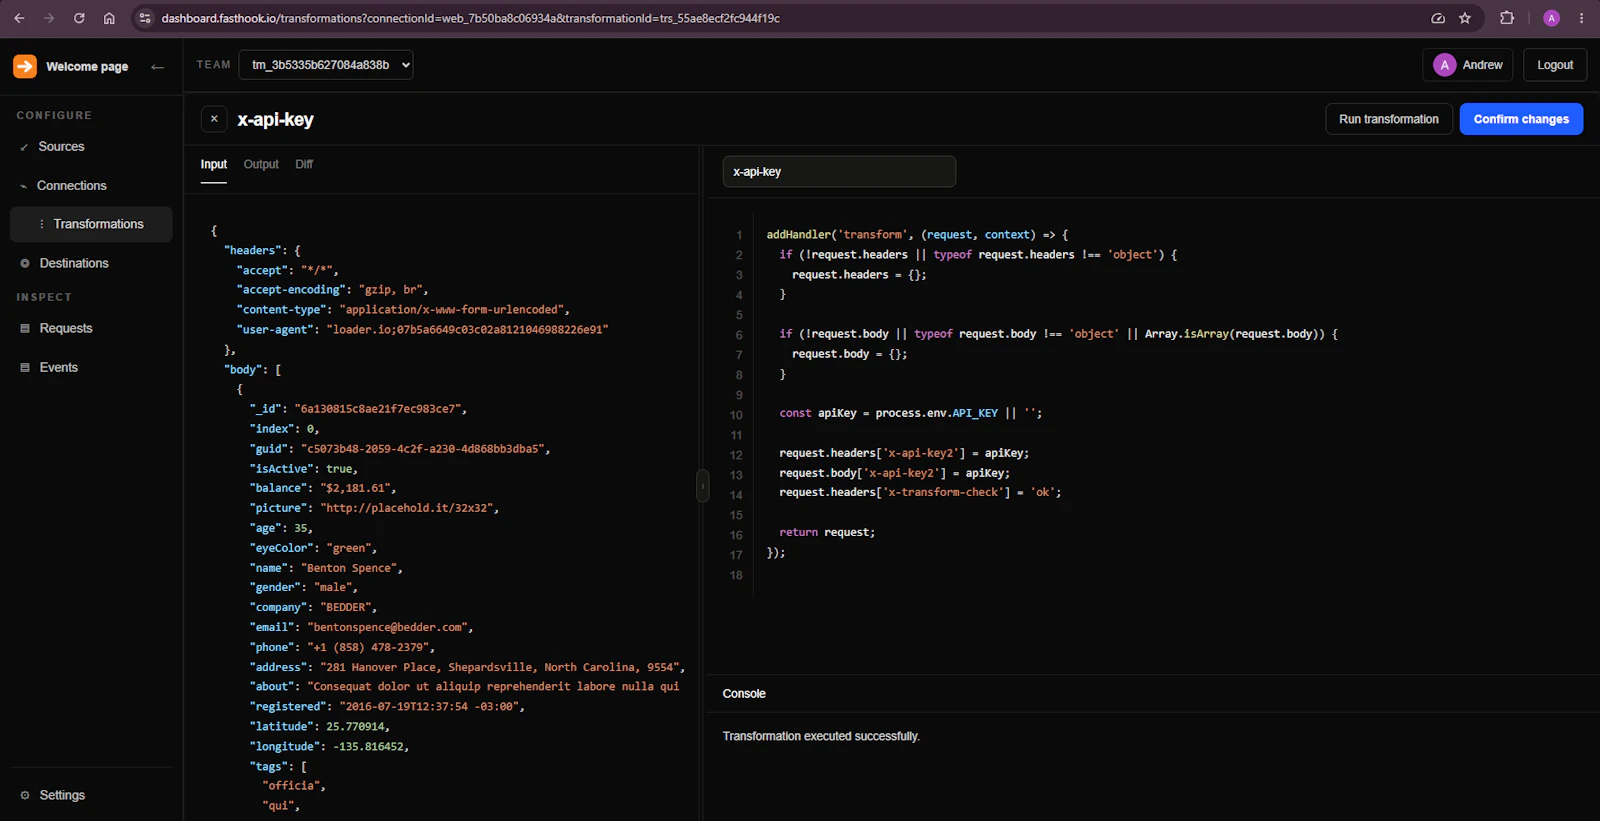The image size is (1600, 821).
Task: Open Destinations in the sidebar
Action: click(91, 264)
